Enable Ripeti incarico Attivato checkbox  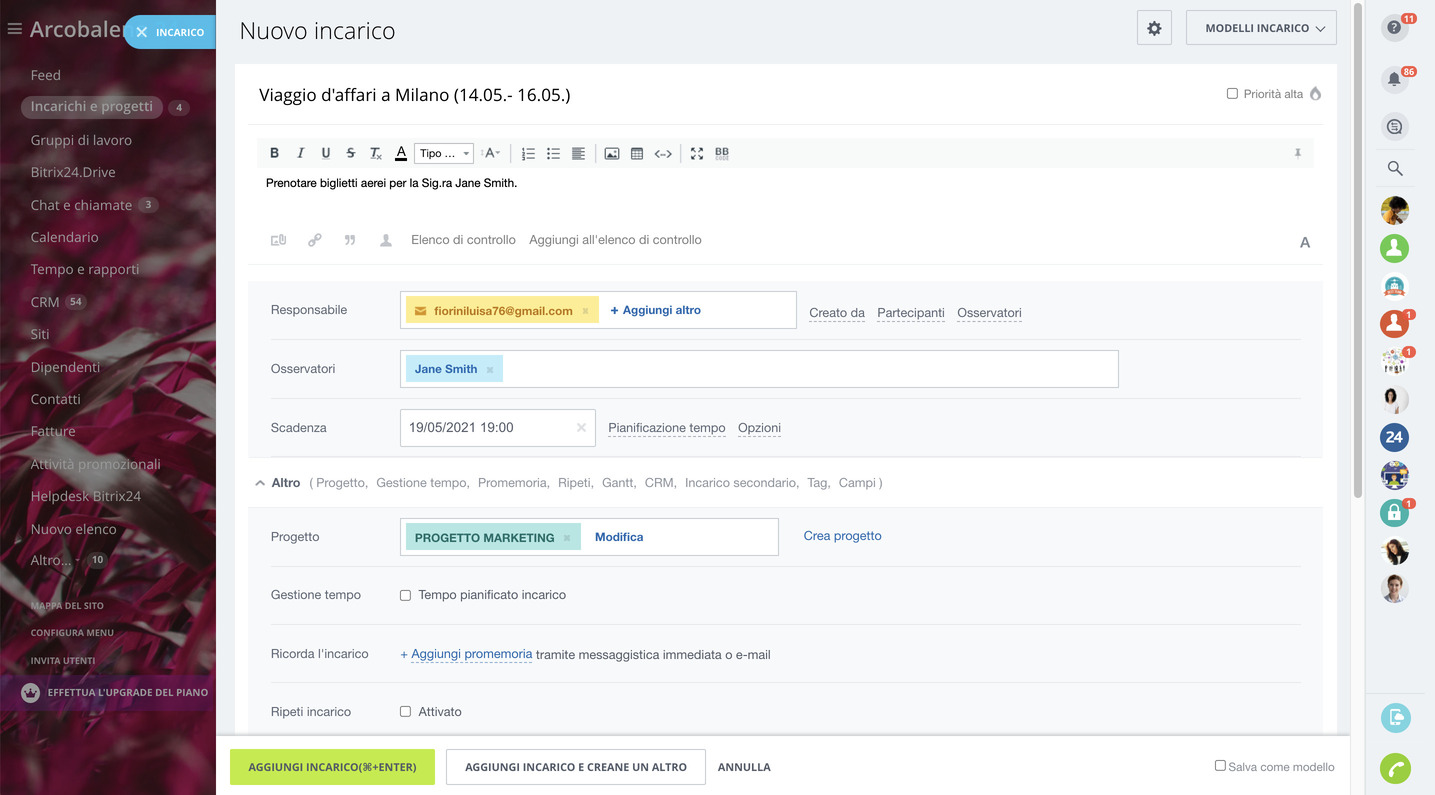(x=405, y=712)
